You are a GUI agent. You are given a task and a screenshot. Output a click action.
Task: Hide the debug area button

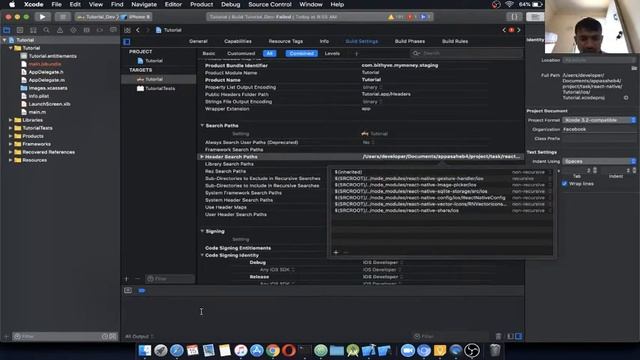128,291
